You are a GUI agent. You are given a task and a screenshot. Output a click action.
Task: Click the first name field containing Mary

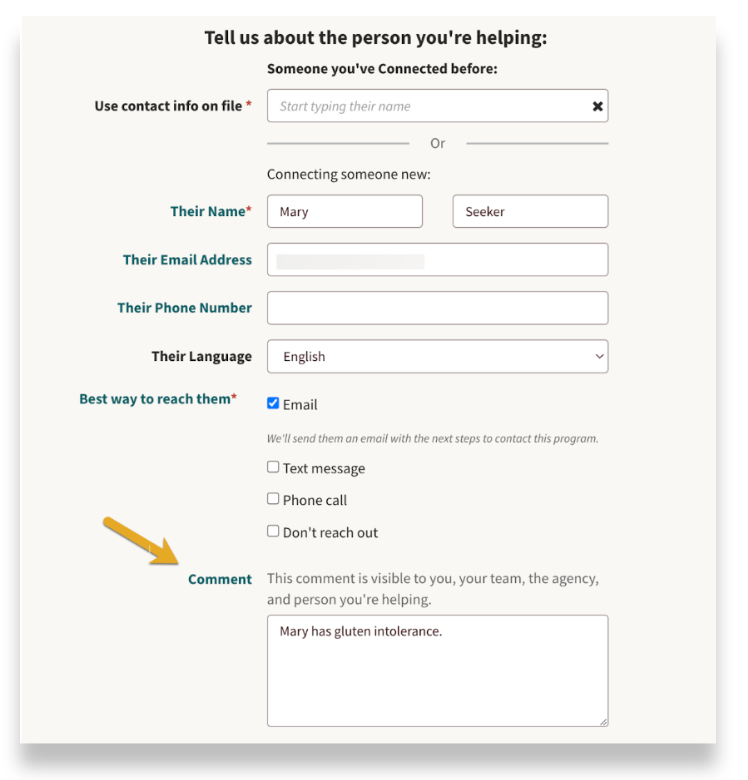tap(345, 212)
